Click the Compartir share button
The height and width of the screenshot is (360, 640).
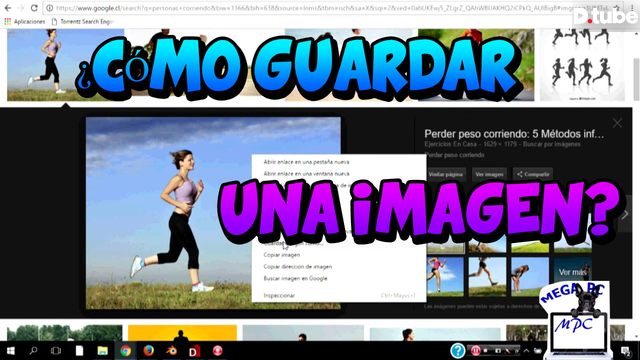click(x=533, y=174)
